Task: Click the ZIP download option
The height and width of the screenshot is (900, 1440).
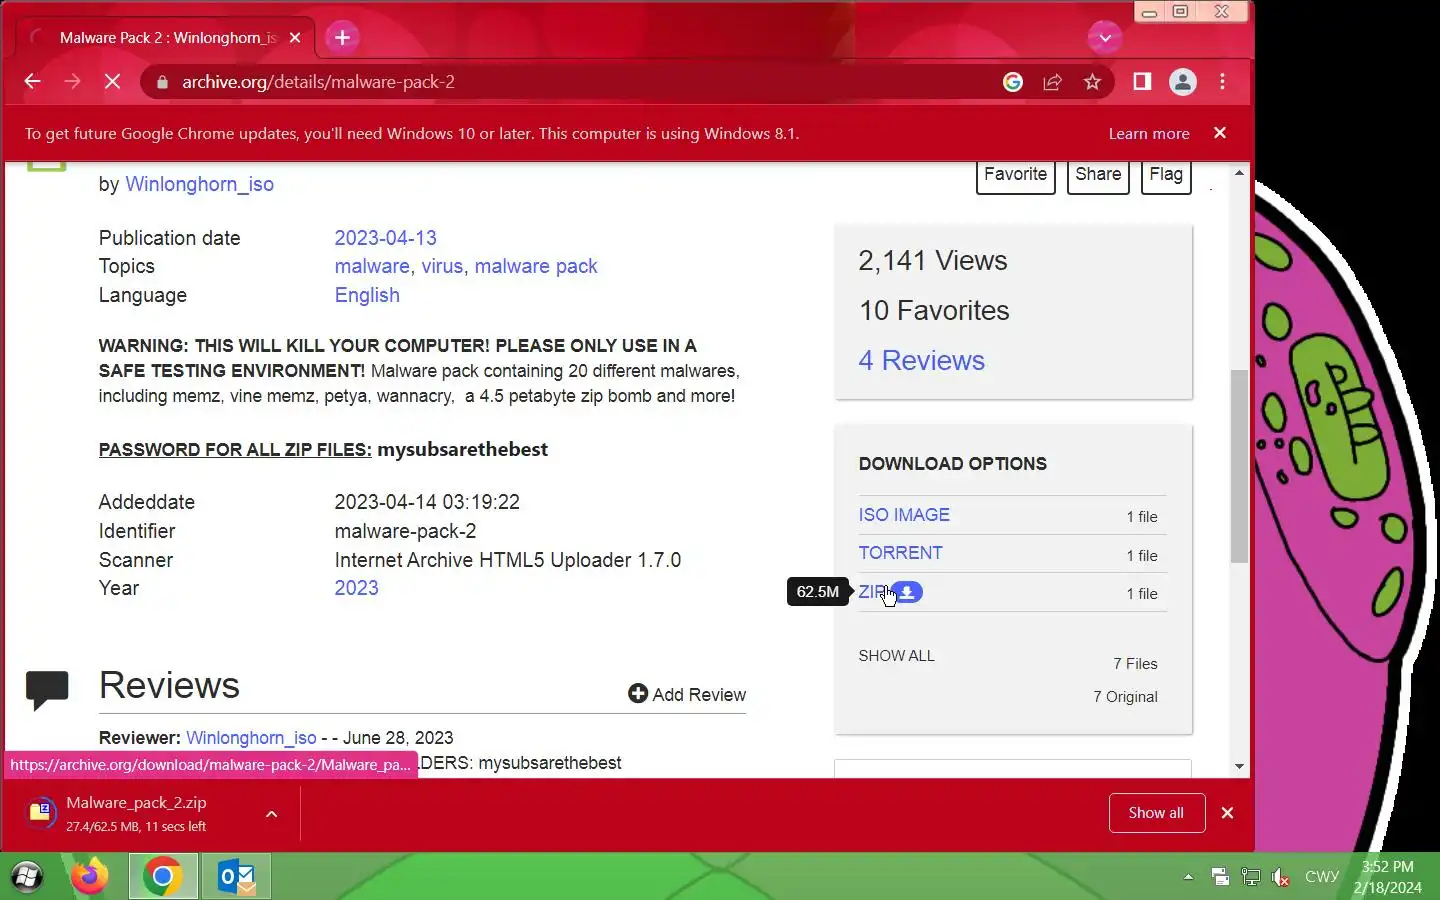Action: (x=872, y=592)
